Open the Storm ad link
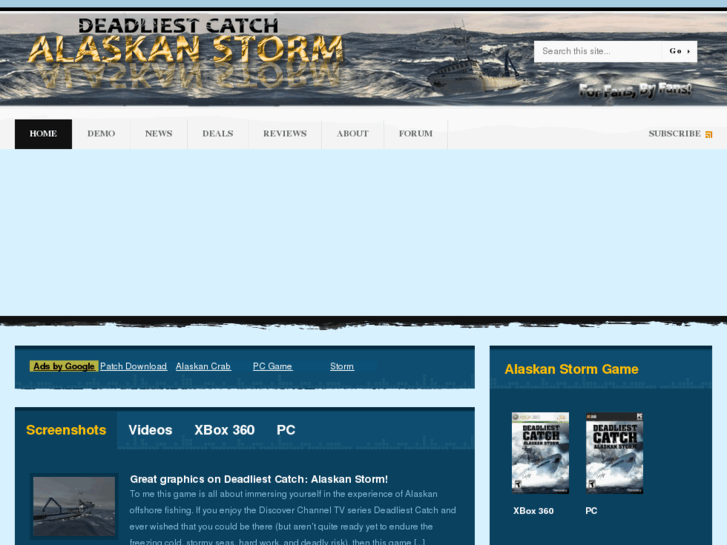This screenshot has width=727, height=545. click(x=342, y=366)
